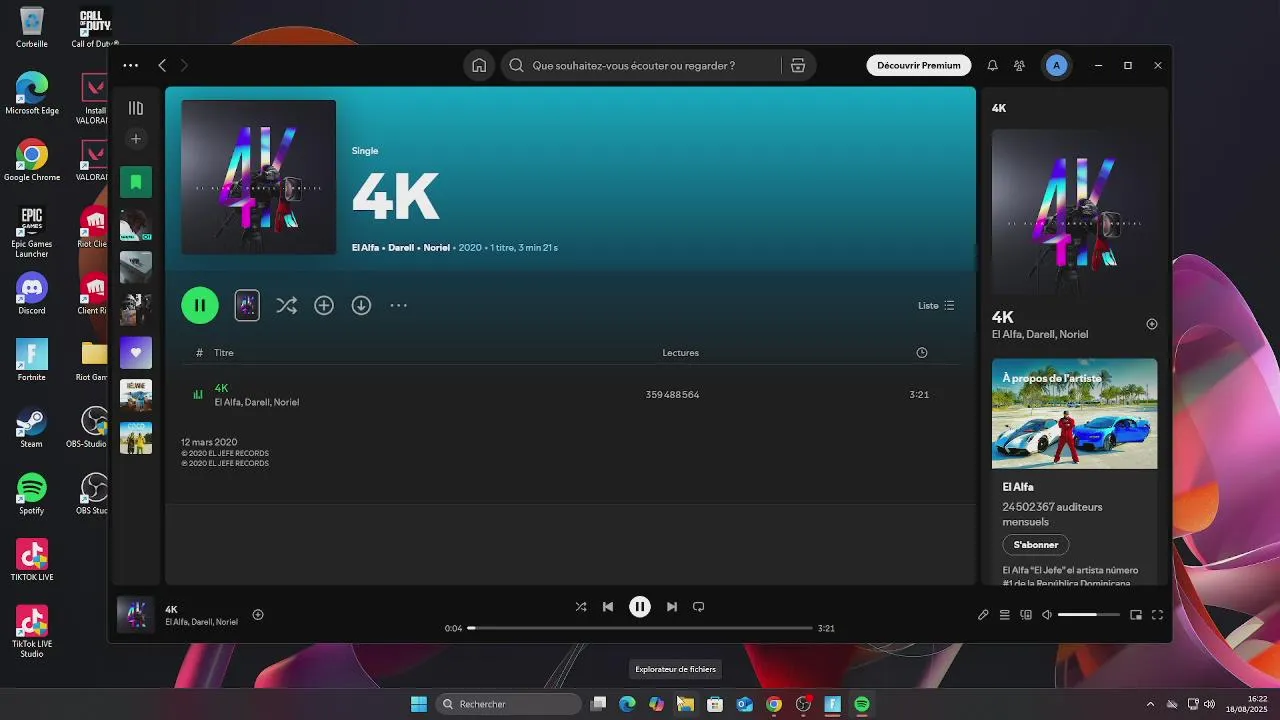Open green bookmark item in library
This screenshot has height=720, width=1280.
coord(136,182)
